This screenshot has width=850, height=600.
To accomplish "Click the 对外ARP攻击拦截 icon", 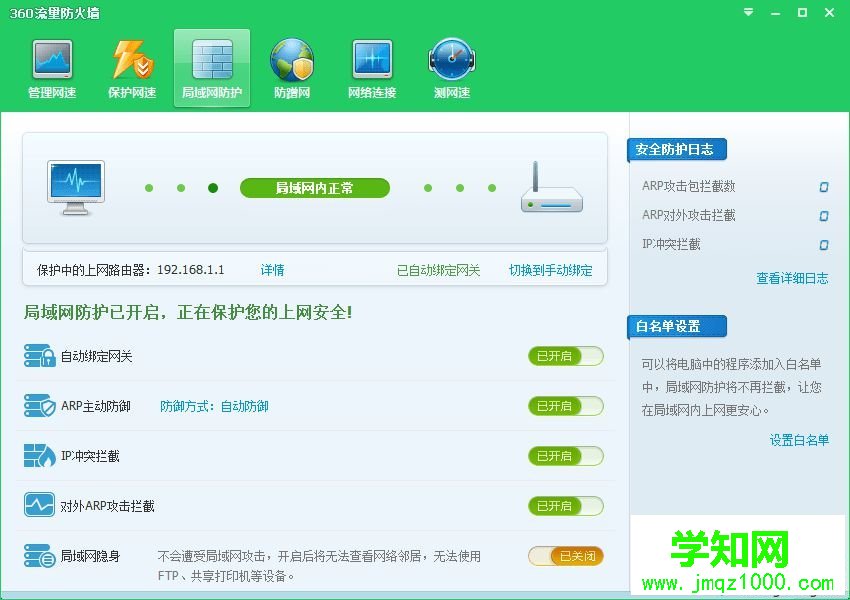I will (40, 505).
